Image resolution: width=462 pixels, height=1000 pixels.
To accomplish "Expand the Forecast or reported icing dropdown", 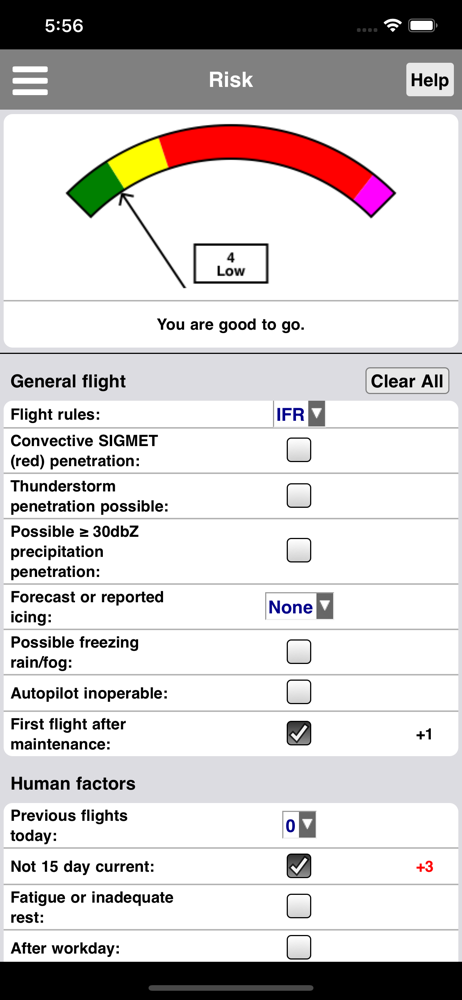I will pos(299,607).
